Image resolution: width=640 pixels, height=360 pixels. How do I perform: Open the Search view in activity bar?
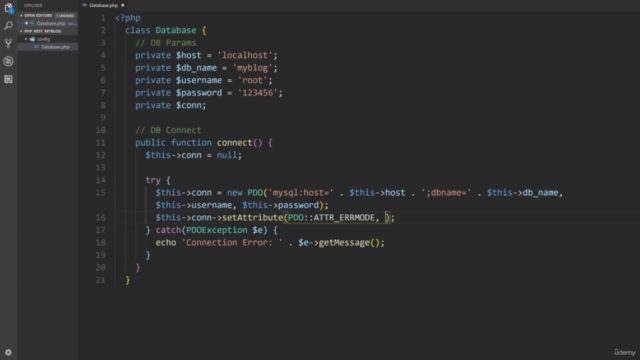click(x=8, y=26)
